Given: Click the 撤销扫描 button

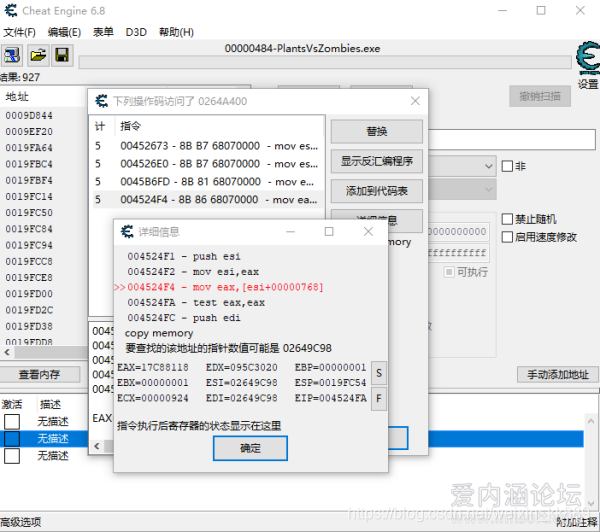Looking at the screenshot, I should pyautogui.click(x=540, y=96).
